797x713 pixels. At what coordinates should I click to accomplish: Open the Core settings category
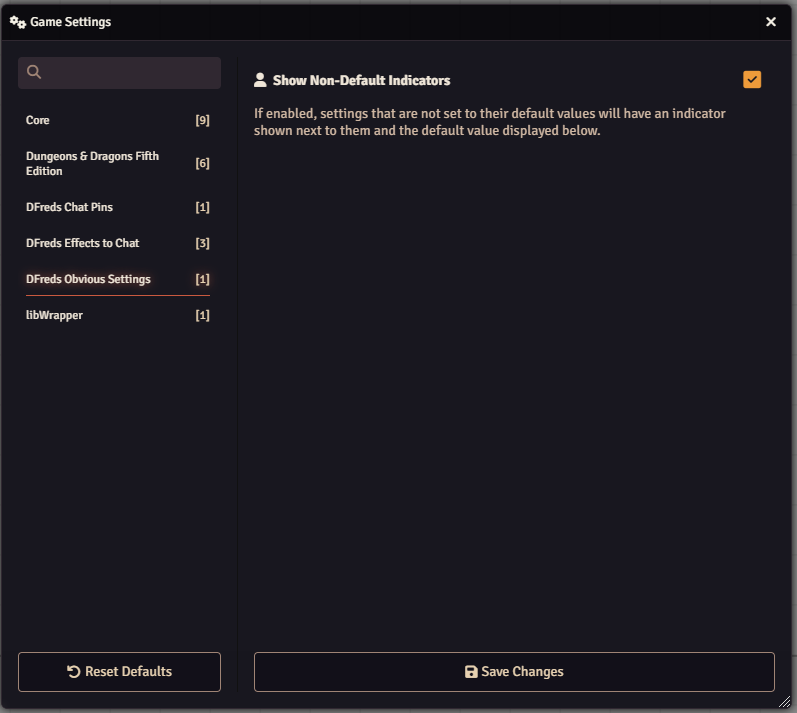point(38,120)
